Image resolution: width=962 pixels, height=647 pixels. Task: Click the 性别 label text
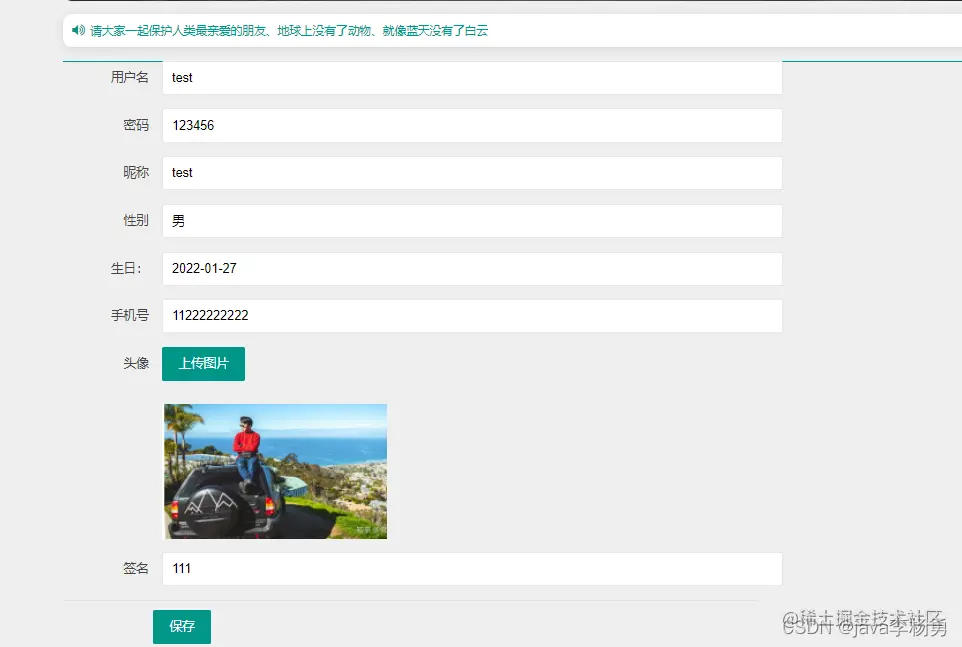click(136, 220)
